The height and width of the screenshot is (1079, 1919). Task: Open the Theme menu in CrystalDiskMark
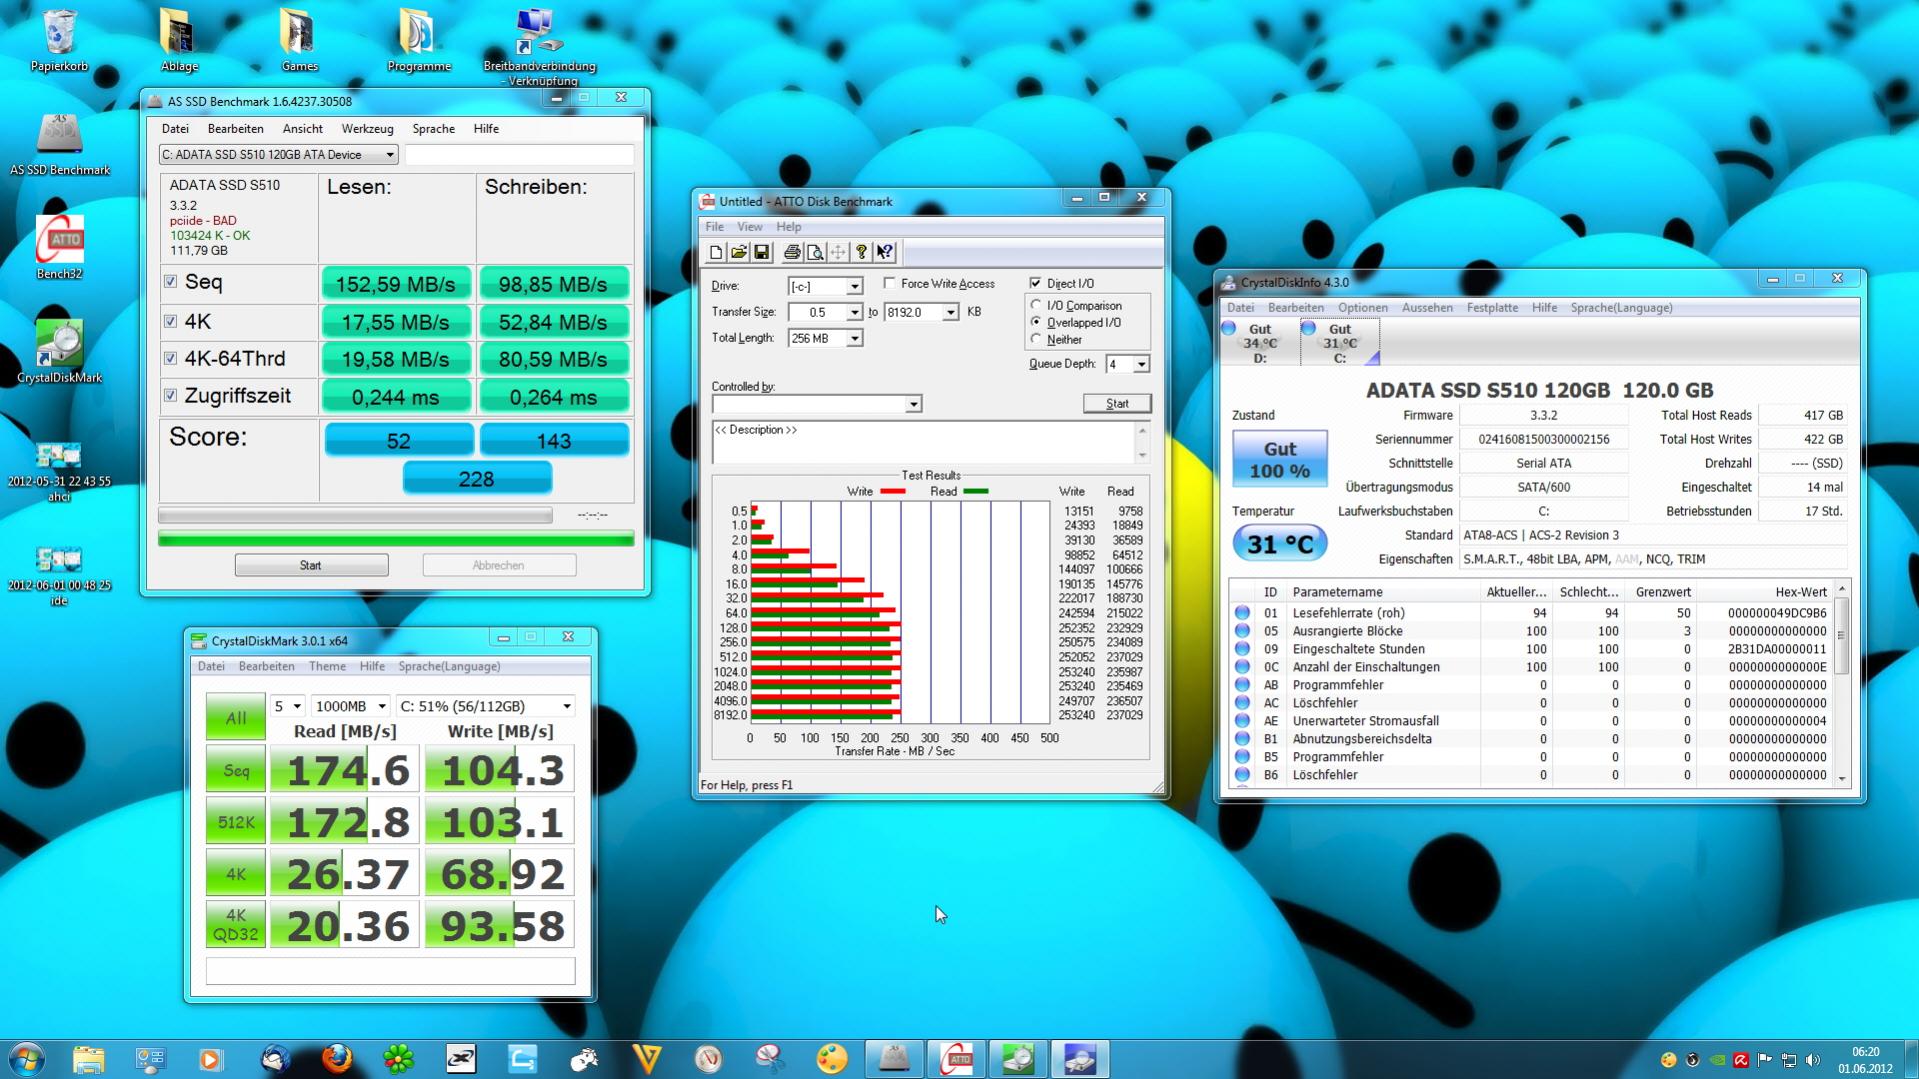327,666
